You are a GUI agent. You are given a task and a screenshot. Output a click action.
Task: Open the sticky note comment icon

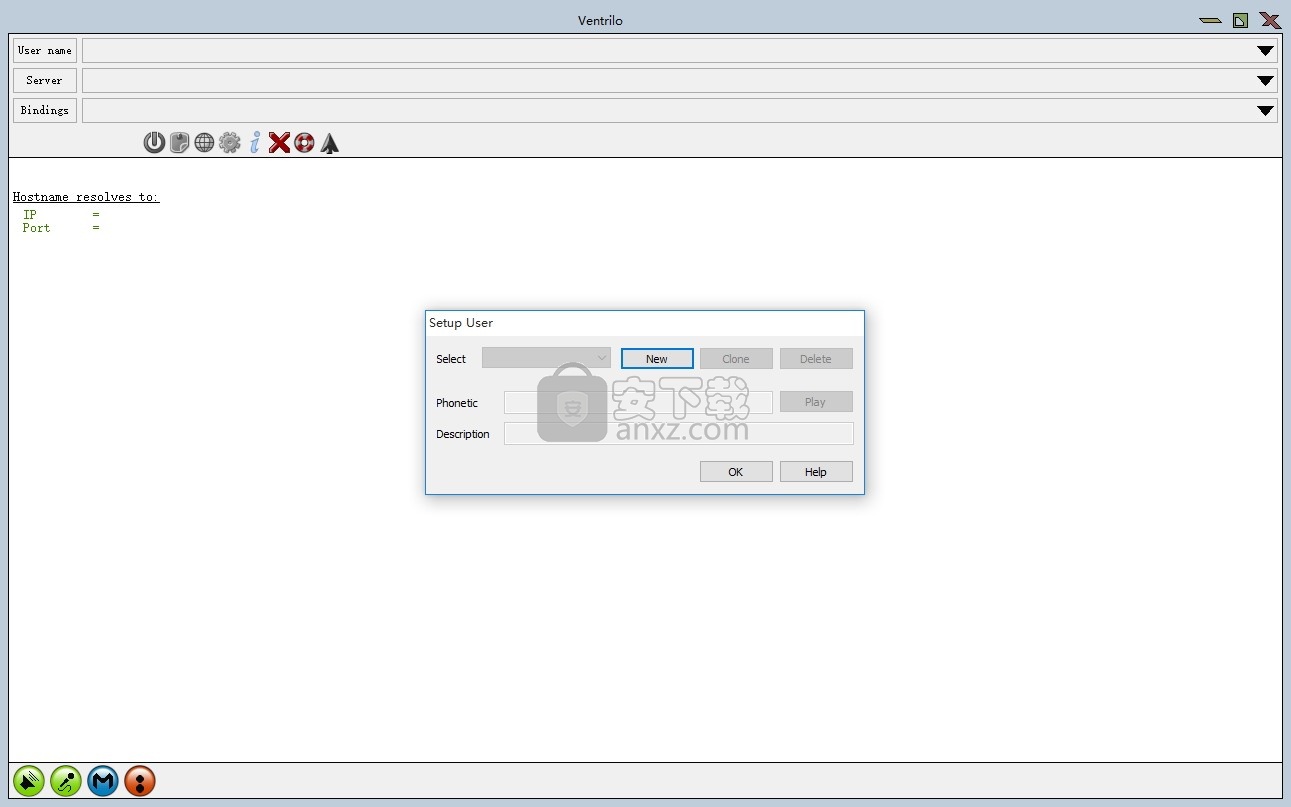[x=179, y=143]
